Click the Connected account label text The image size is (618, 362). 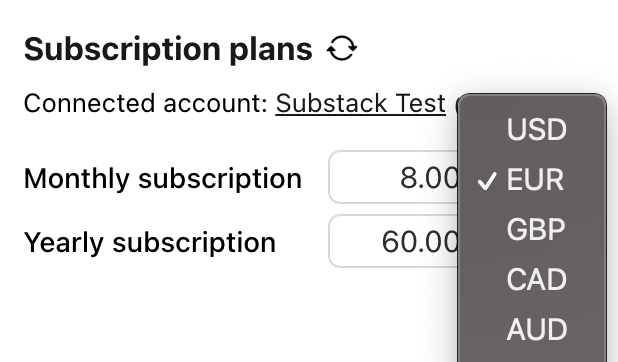click(146, 104)
